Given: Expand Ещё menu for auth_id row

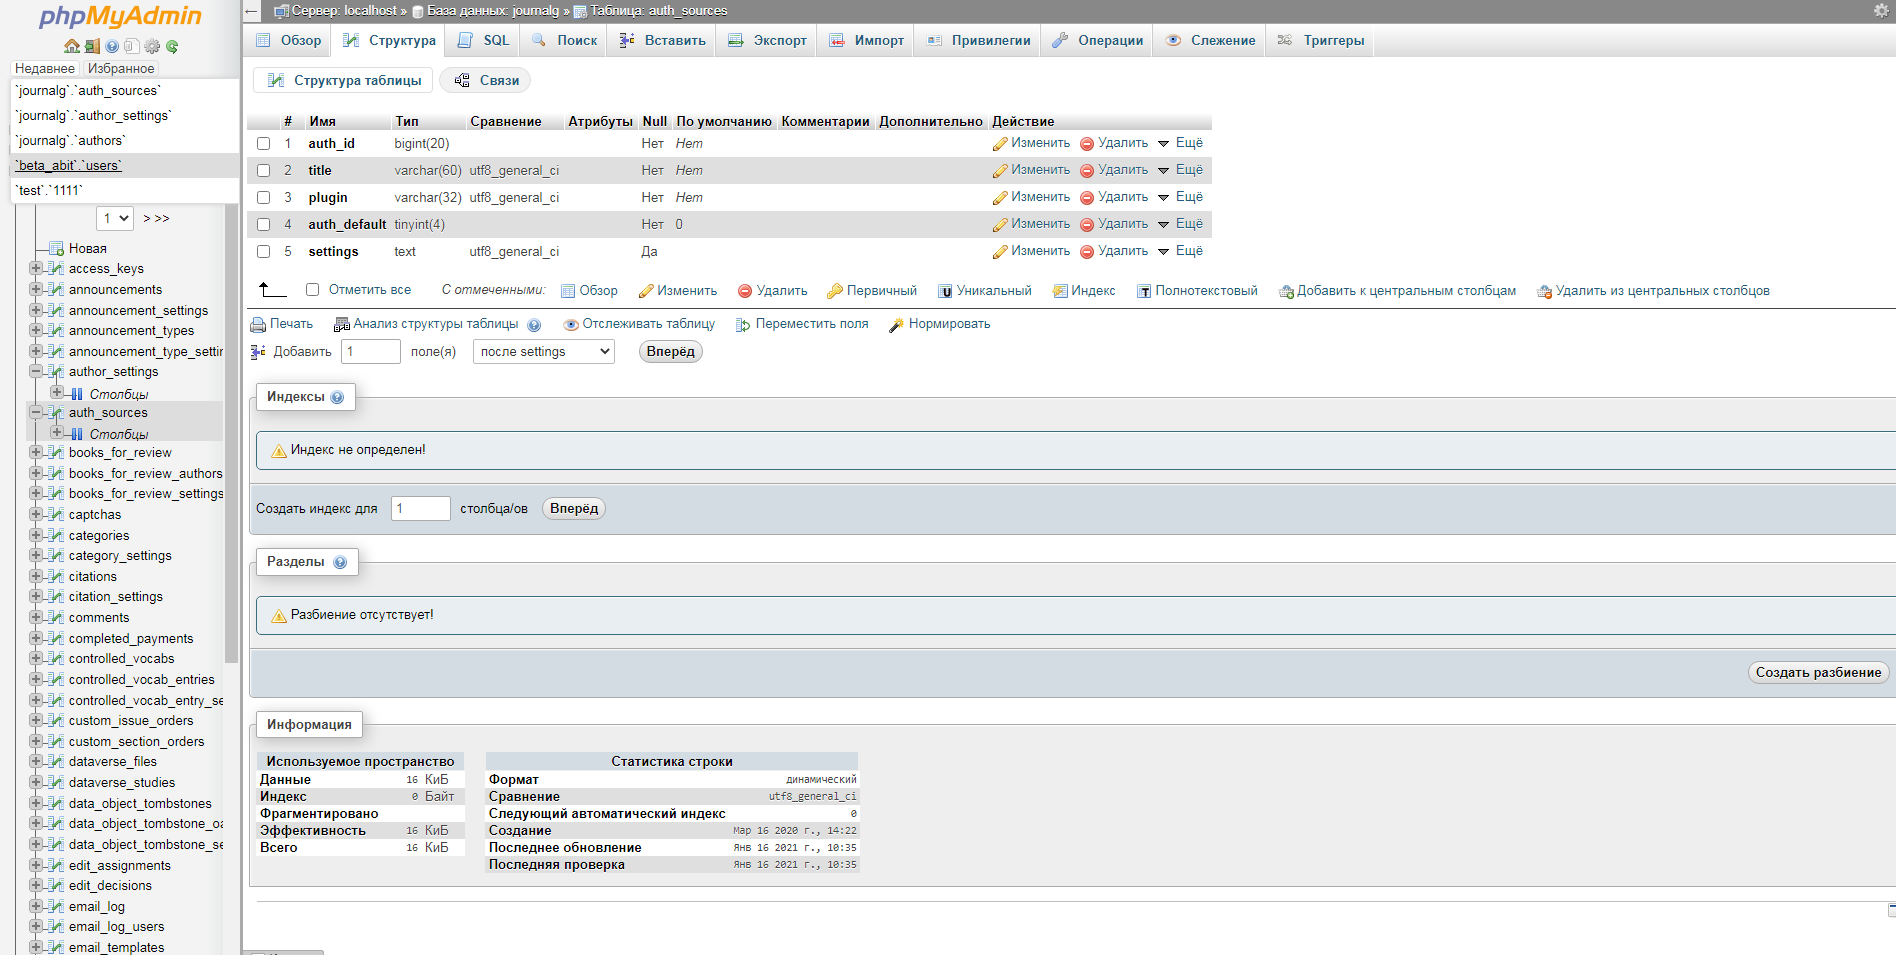Looking at the screenshot, I should (1181, 143).
